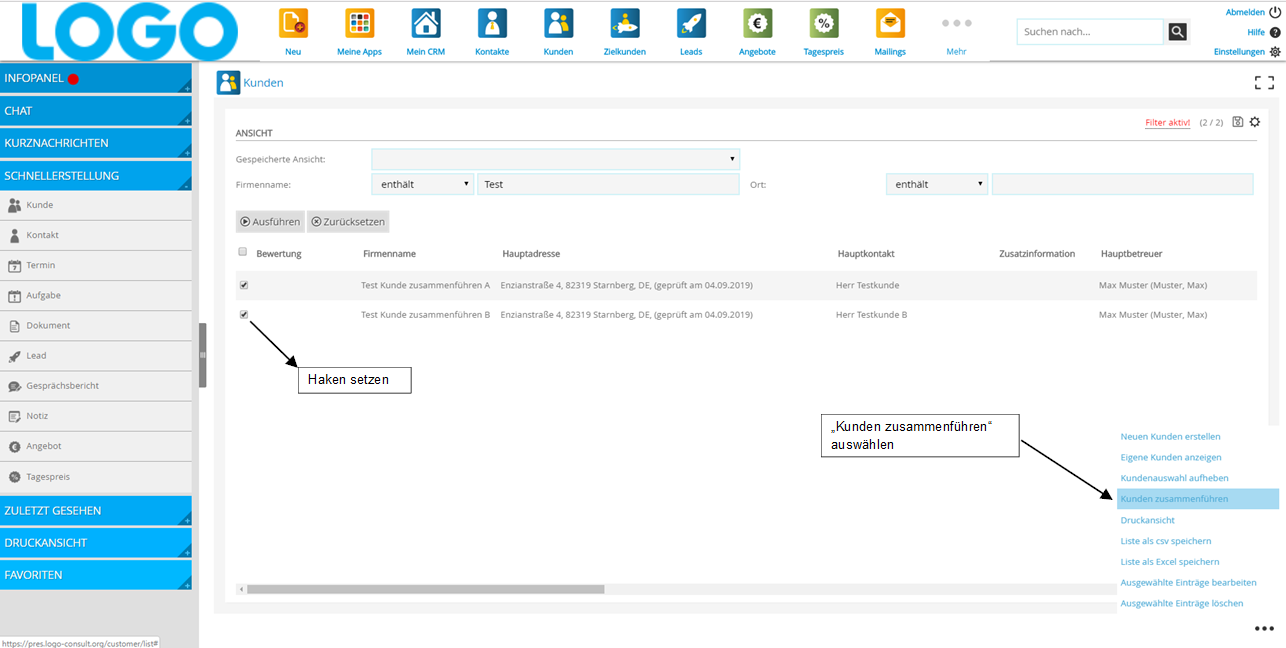
Task: Open Angebote euro icon in toolbar
Action: coord(757,23)
